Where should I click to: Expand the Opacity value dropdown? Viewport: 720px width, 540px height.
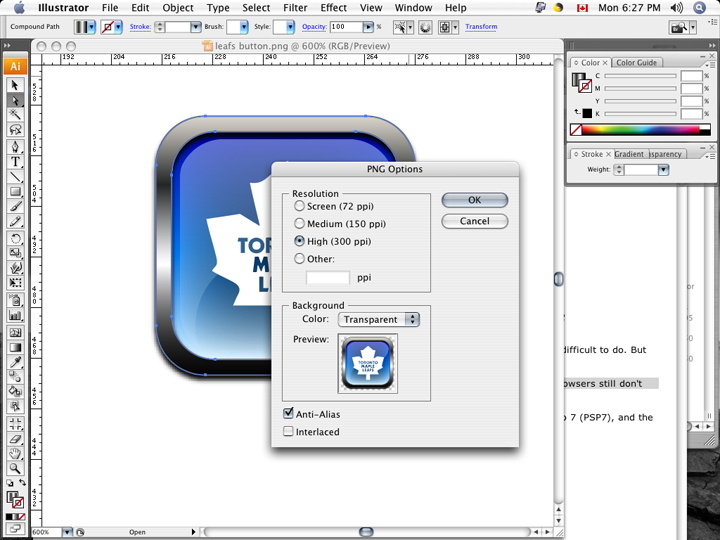coord(368,27)
